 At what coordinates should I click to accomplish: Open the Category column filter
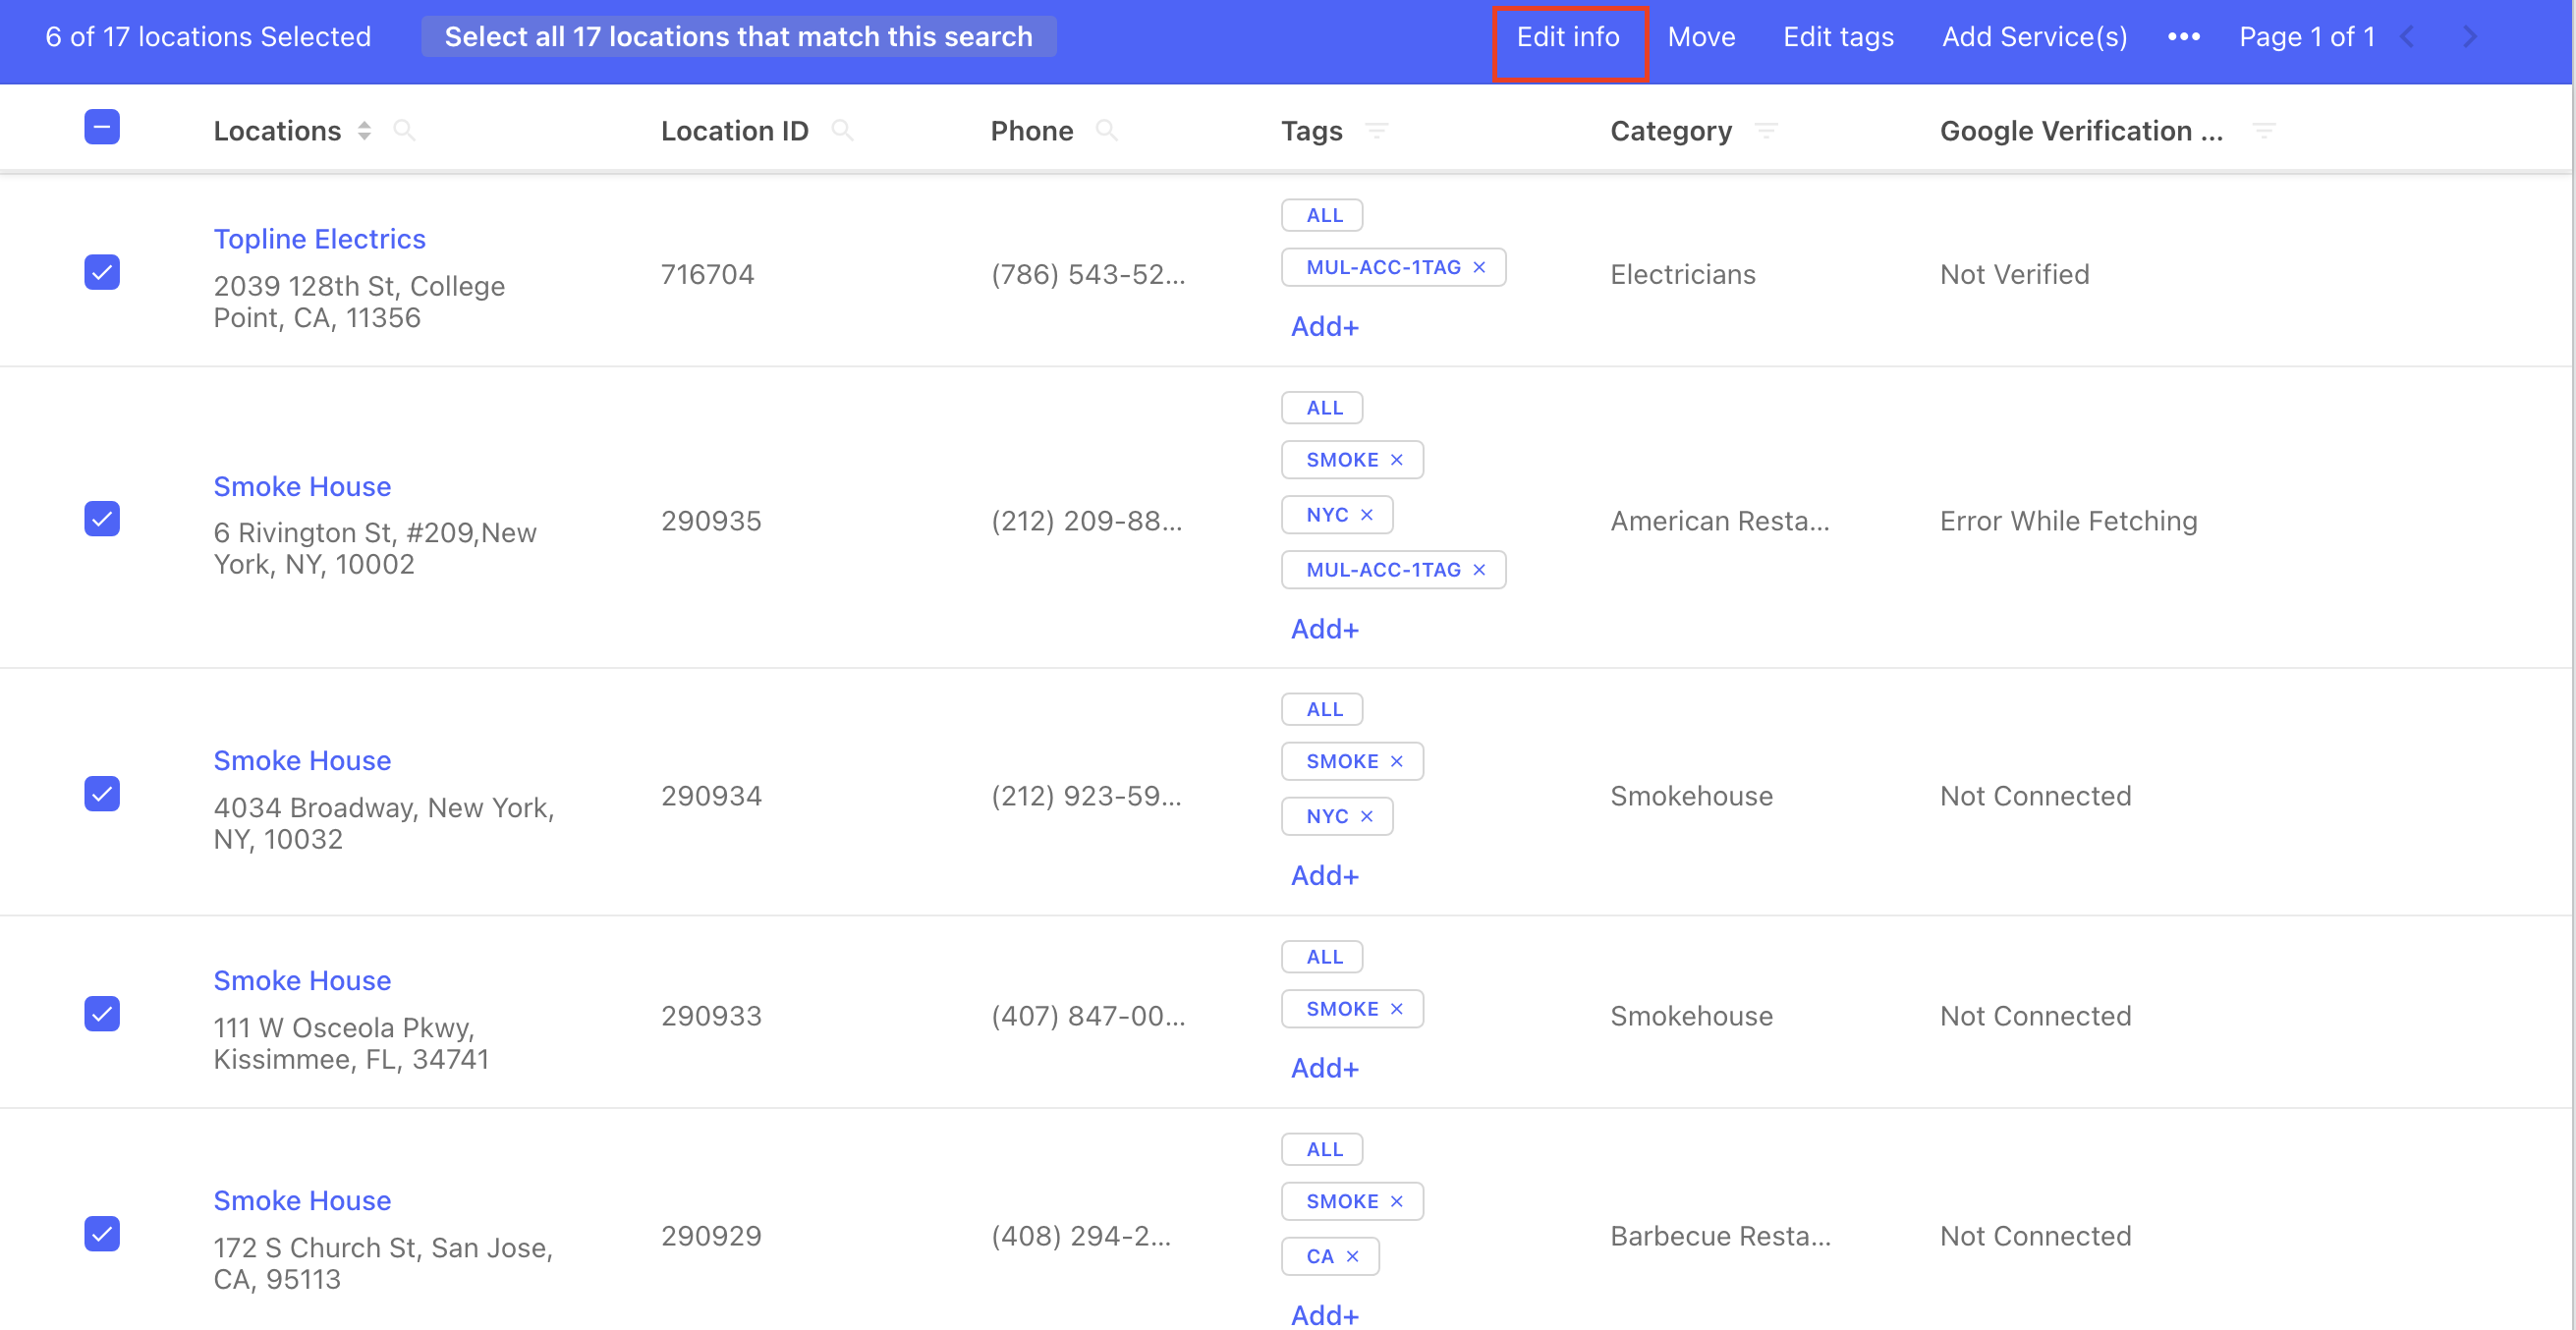[x=1766, y=130]
